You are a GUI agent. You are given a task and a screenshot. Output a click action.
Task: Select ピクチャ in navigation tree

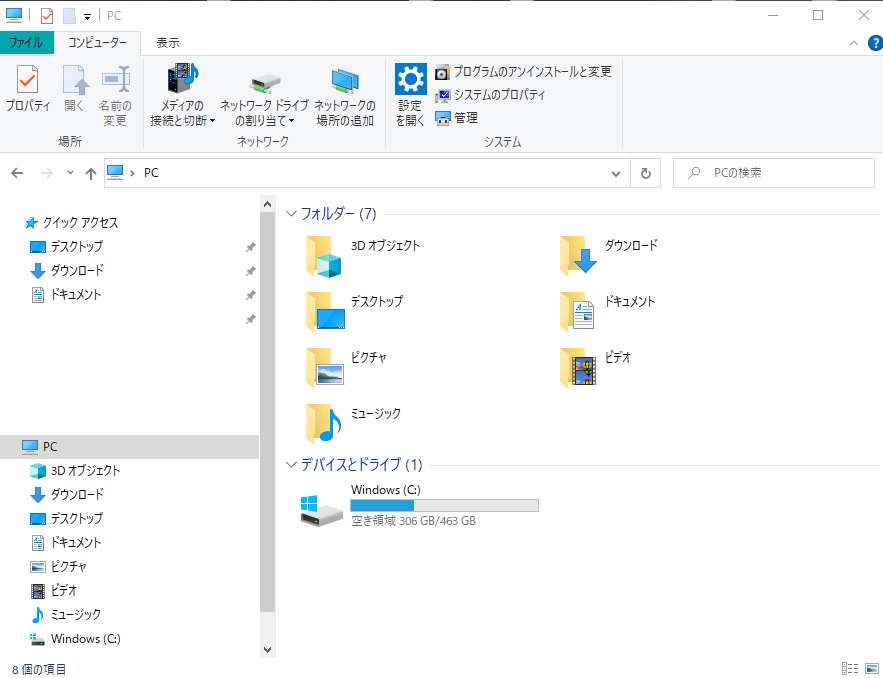tap(69, 567)
